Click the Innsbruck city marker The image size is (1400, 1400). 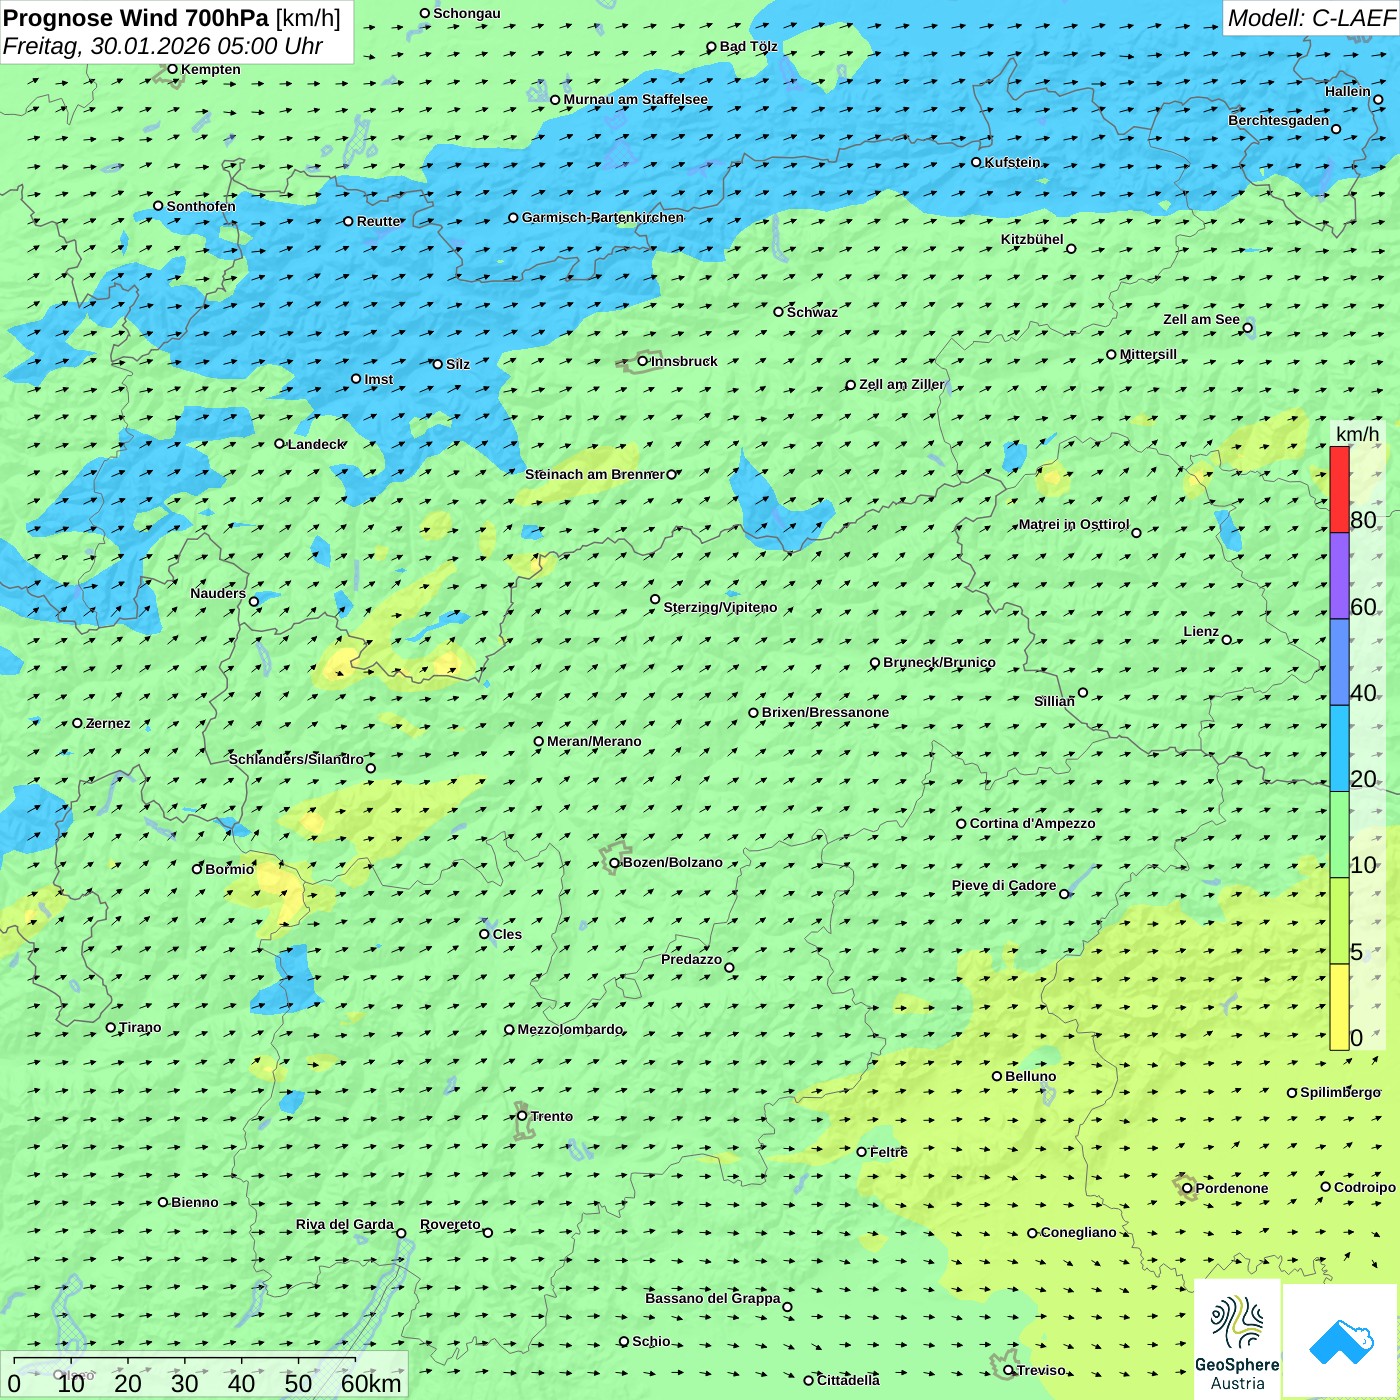643,361
